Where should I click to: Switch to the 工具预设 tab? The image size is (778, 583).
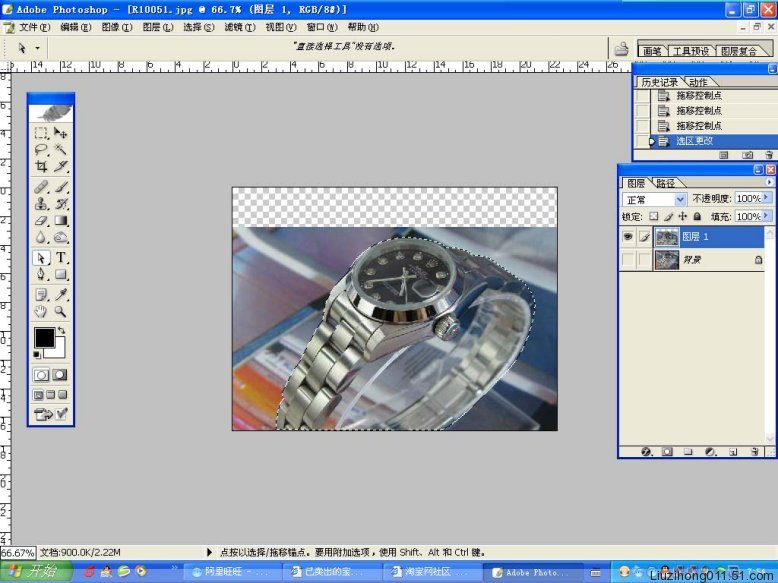[x=690, y=51]
